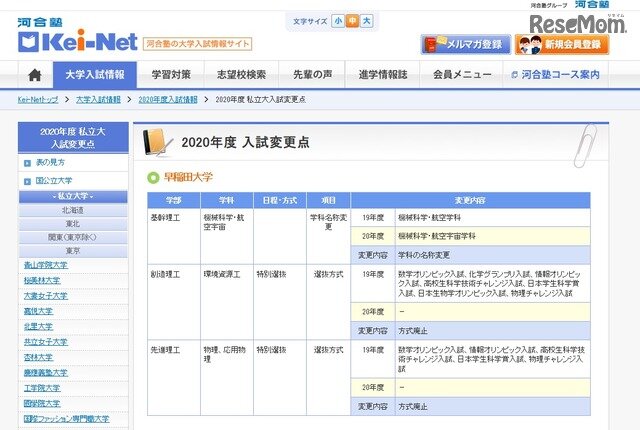Click the 創造理工 table cell
Viewport: 640px width, 430px height.
tap(174, 302)
